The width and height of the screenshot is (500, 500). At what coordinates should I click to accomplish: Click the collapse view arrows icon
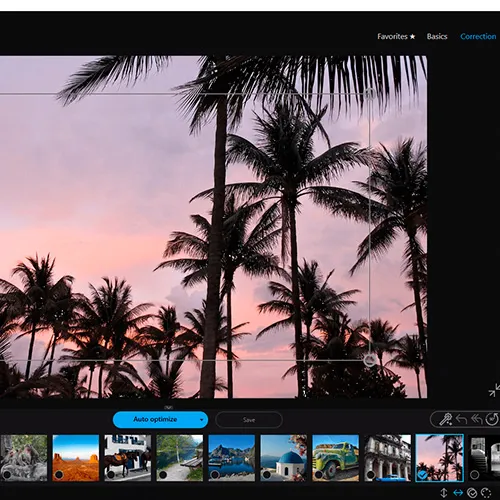(494, 390)
